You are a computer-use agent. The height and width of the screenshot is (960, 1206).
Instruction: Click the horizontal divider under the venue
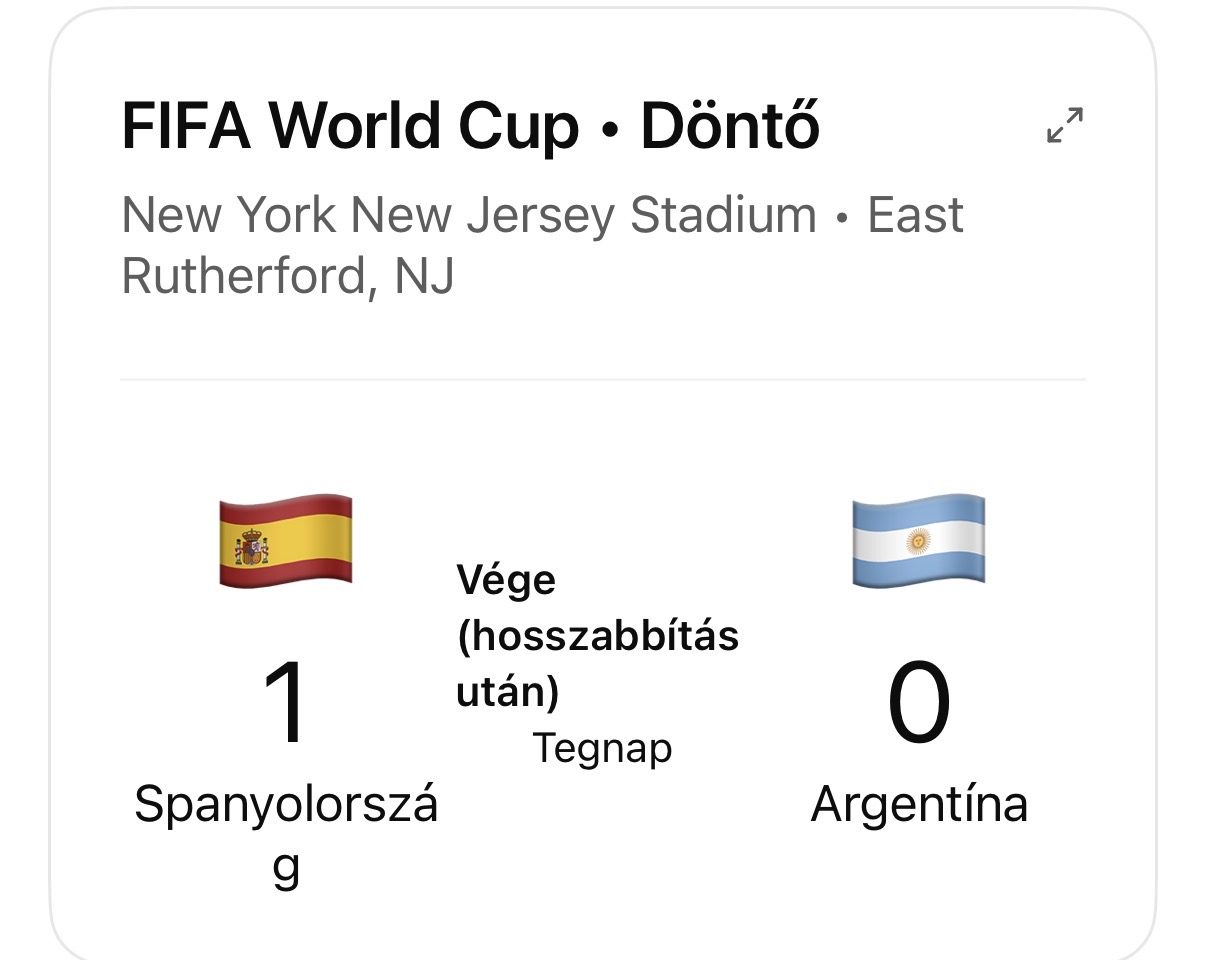click(603, 380)
